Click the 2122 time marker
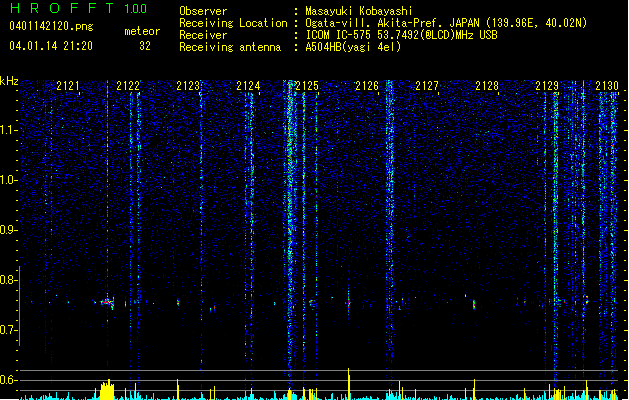The height and width of the screenshot is (400, 629). click(128, 86)
